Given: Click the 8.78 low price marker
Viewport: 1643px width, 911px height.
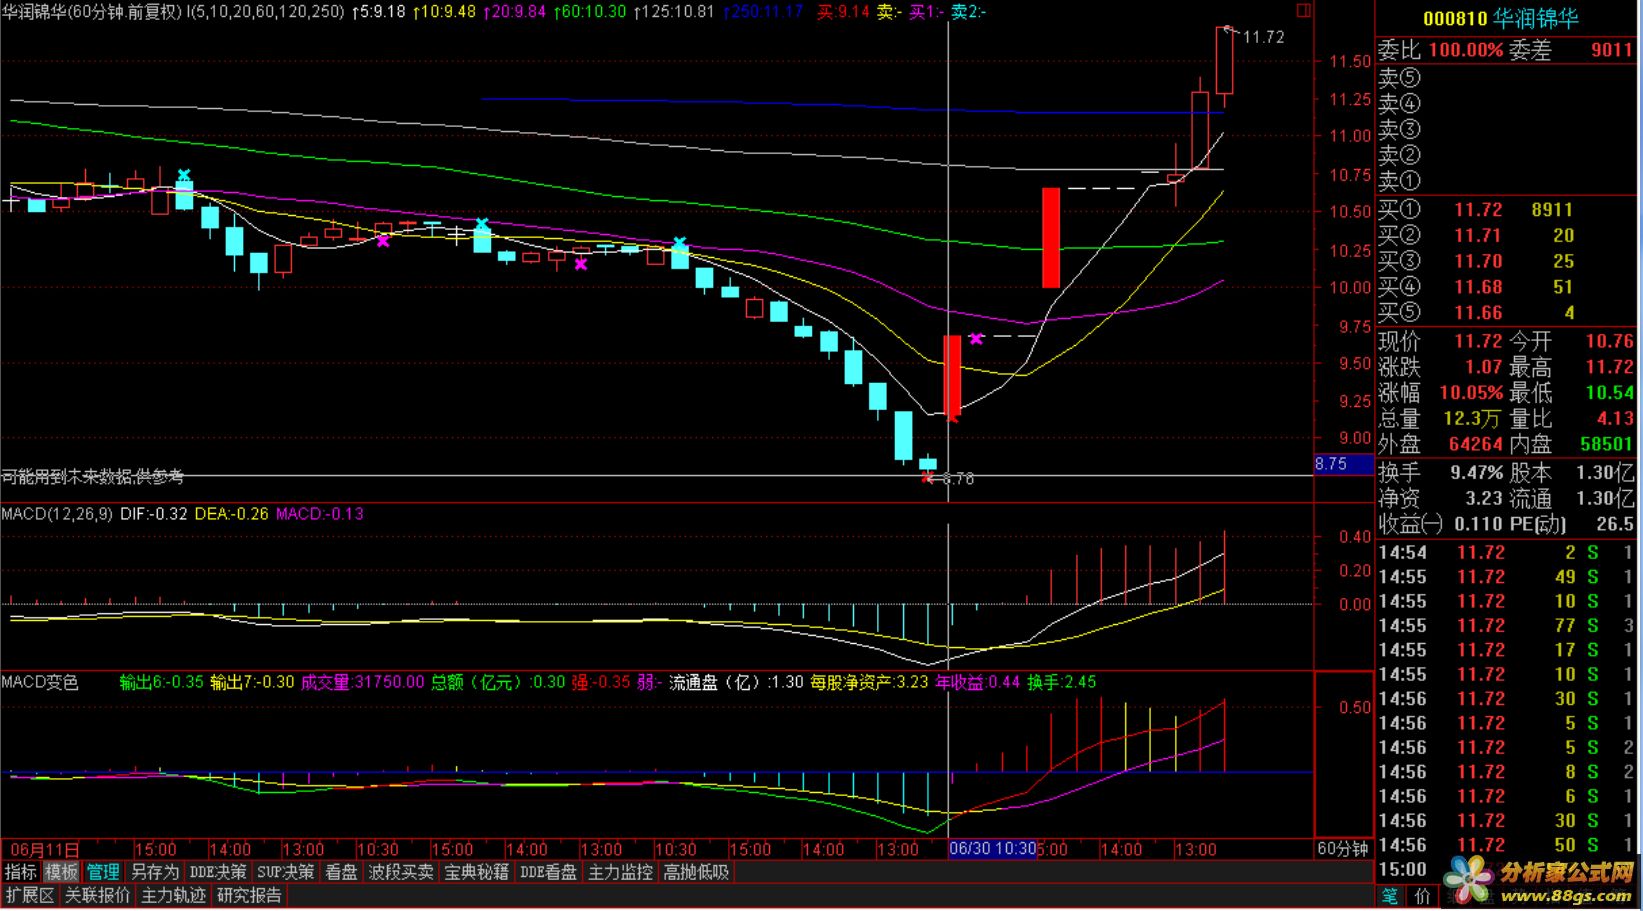Looking at the screenshot, I should point(958,479).
